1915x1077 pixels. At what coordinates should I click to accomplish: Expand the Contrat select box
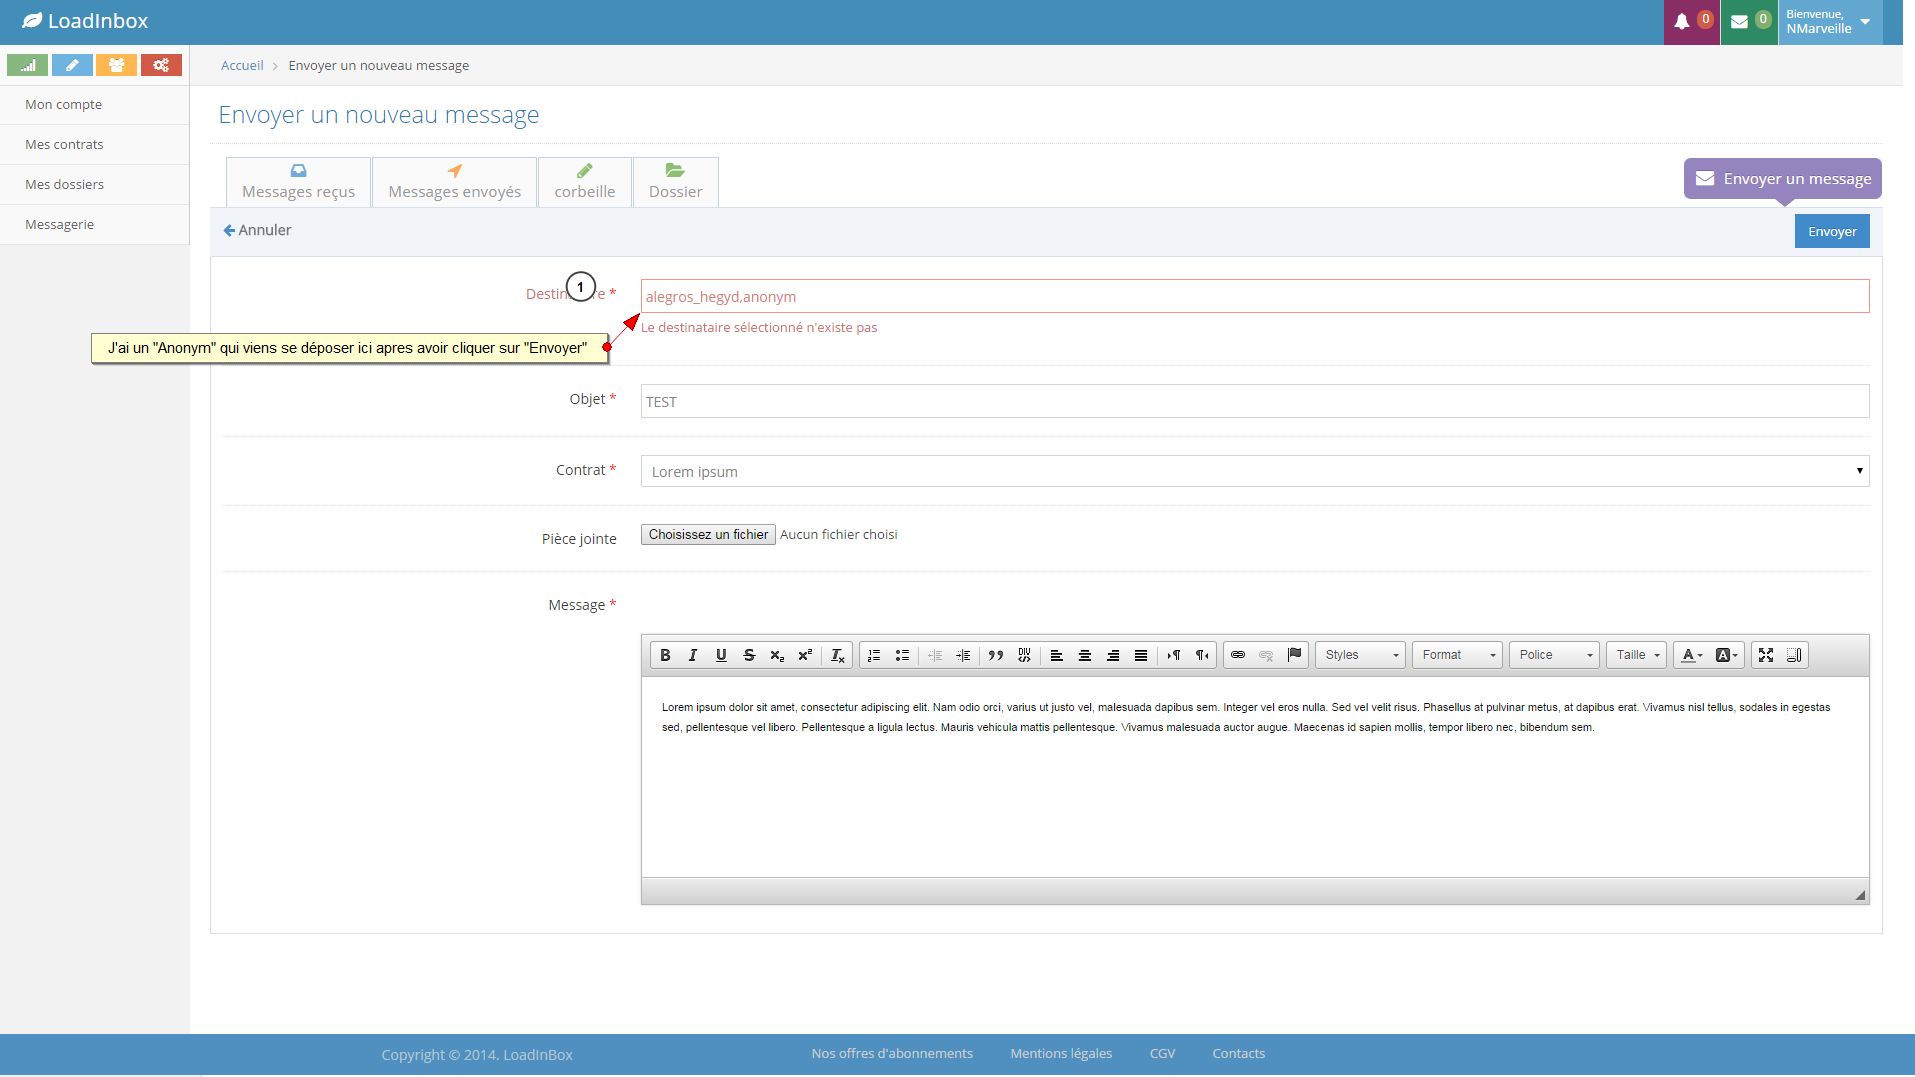click(x=1255, y=471)
